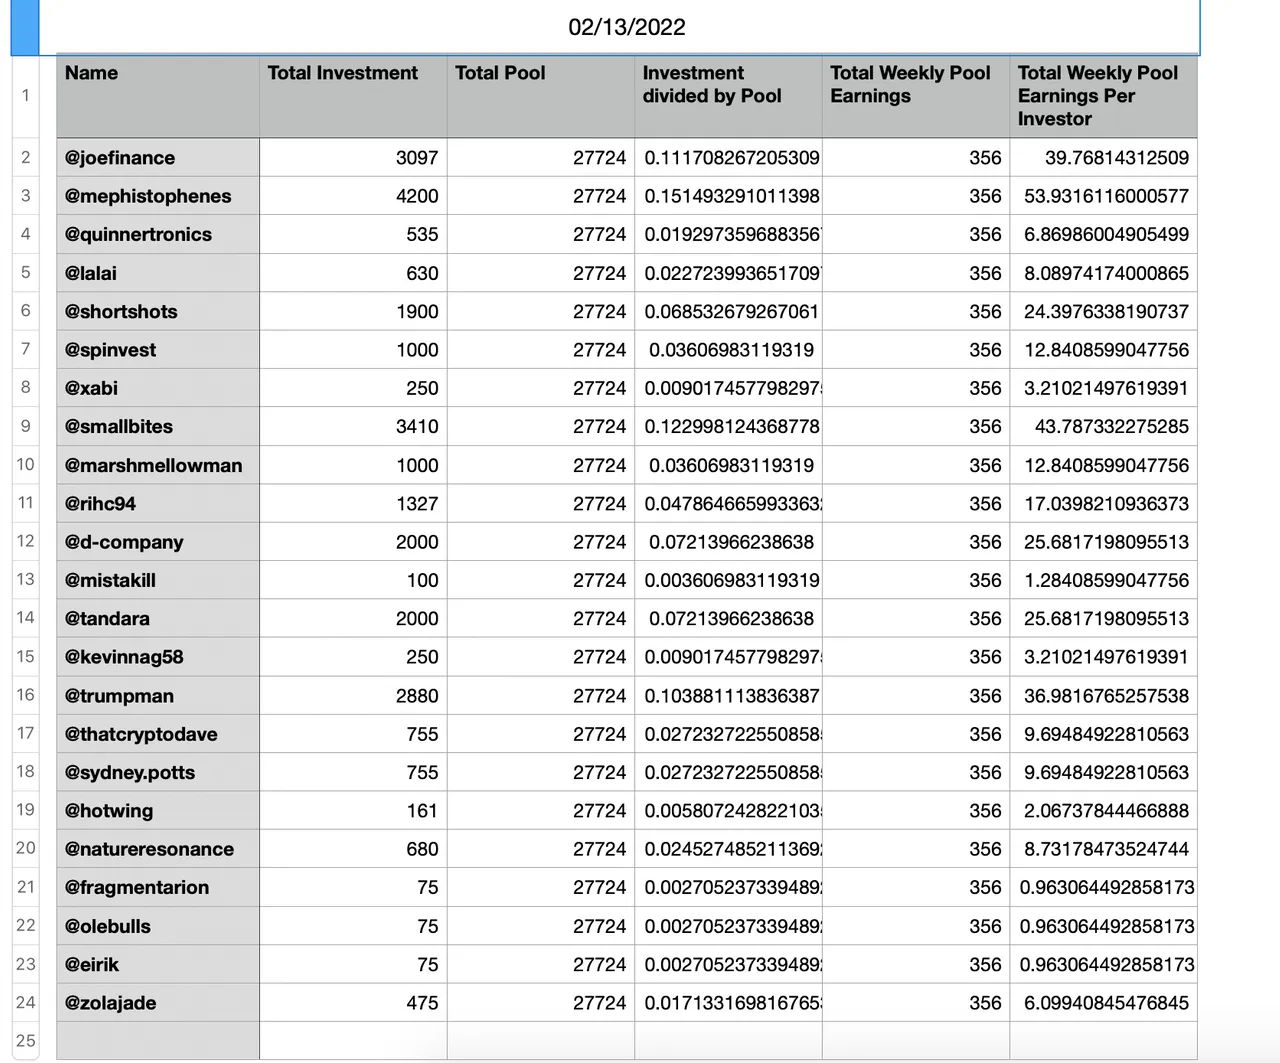Image resolution: width=1280 pixels, height=1063 pixels.
Task: Click investment value 1327 for @rihc94
Action: [353, 503]
